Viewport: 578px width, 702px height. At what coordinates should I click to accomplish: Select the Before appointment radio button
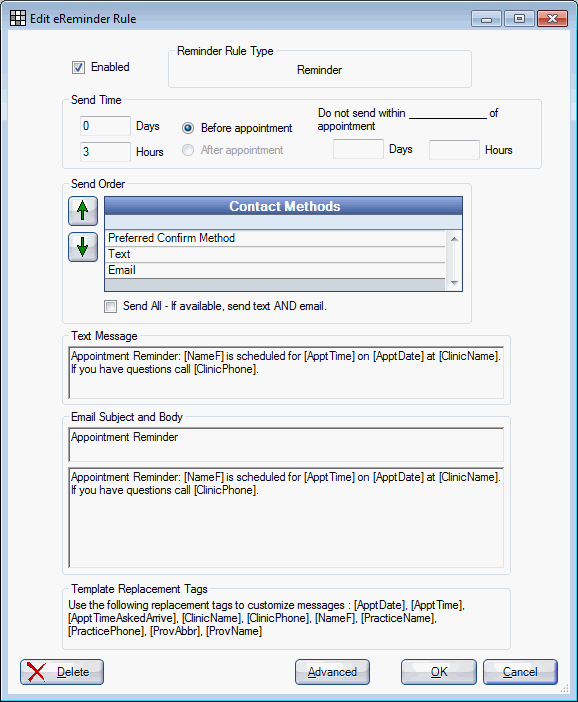click(x=188, y=128)
